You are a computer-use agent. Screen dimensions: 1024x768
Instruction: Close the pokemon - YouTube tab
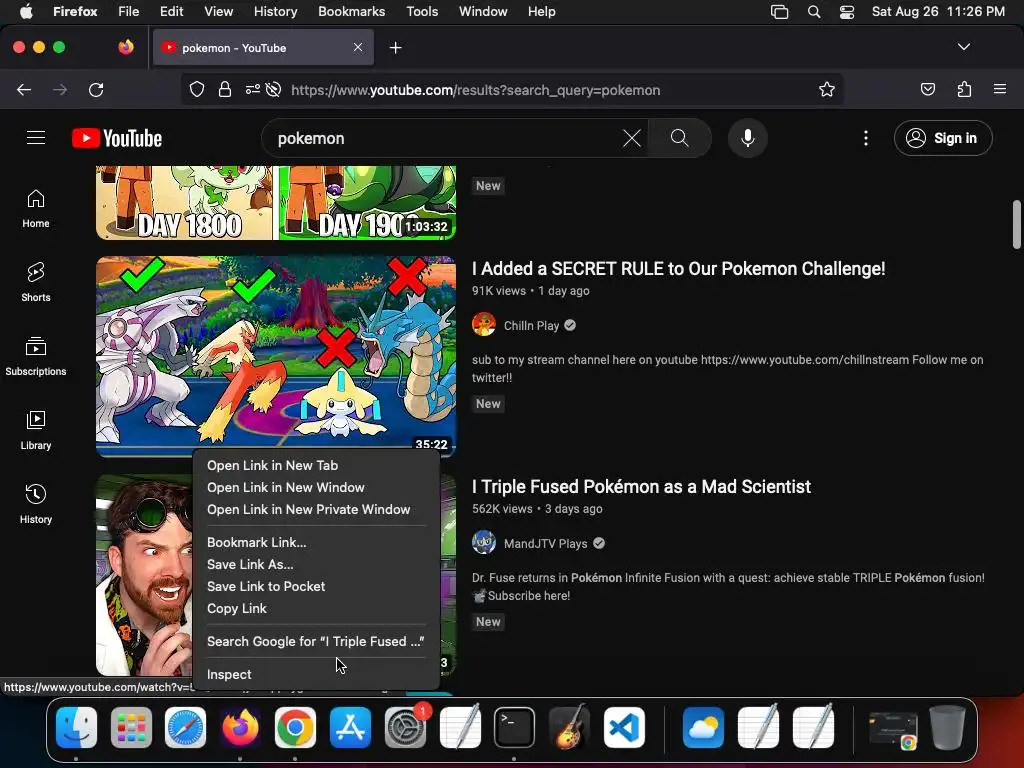pos(358,47)
